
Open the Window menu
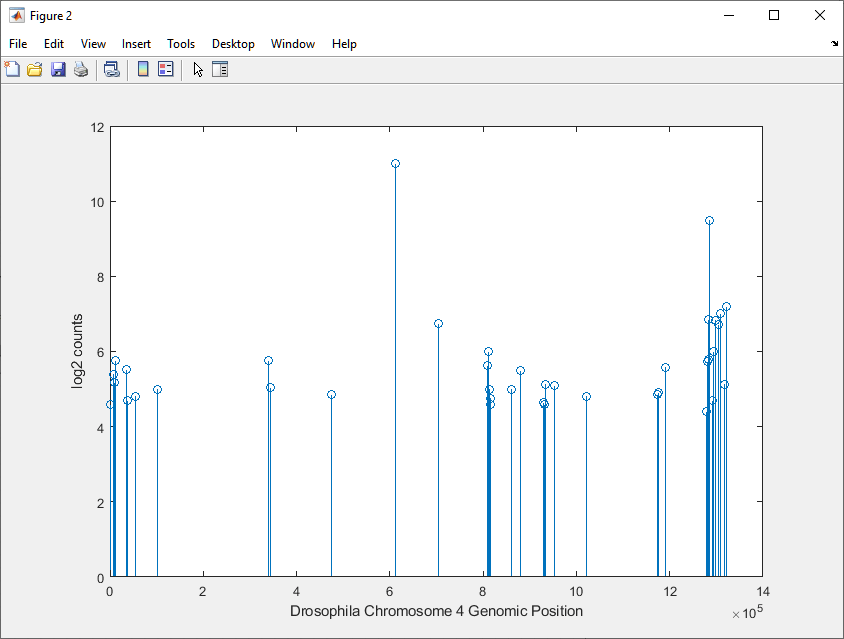pyautogui.click(x=292, y=44)
